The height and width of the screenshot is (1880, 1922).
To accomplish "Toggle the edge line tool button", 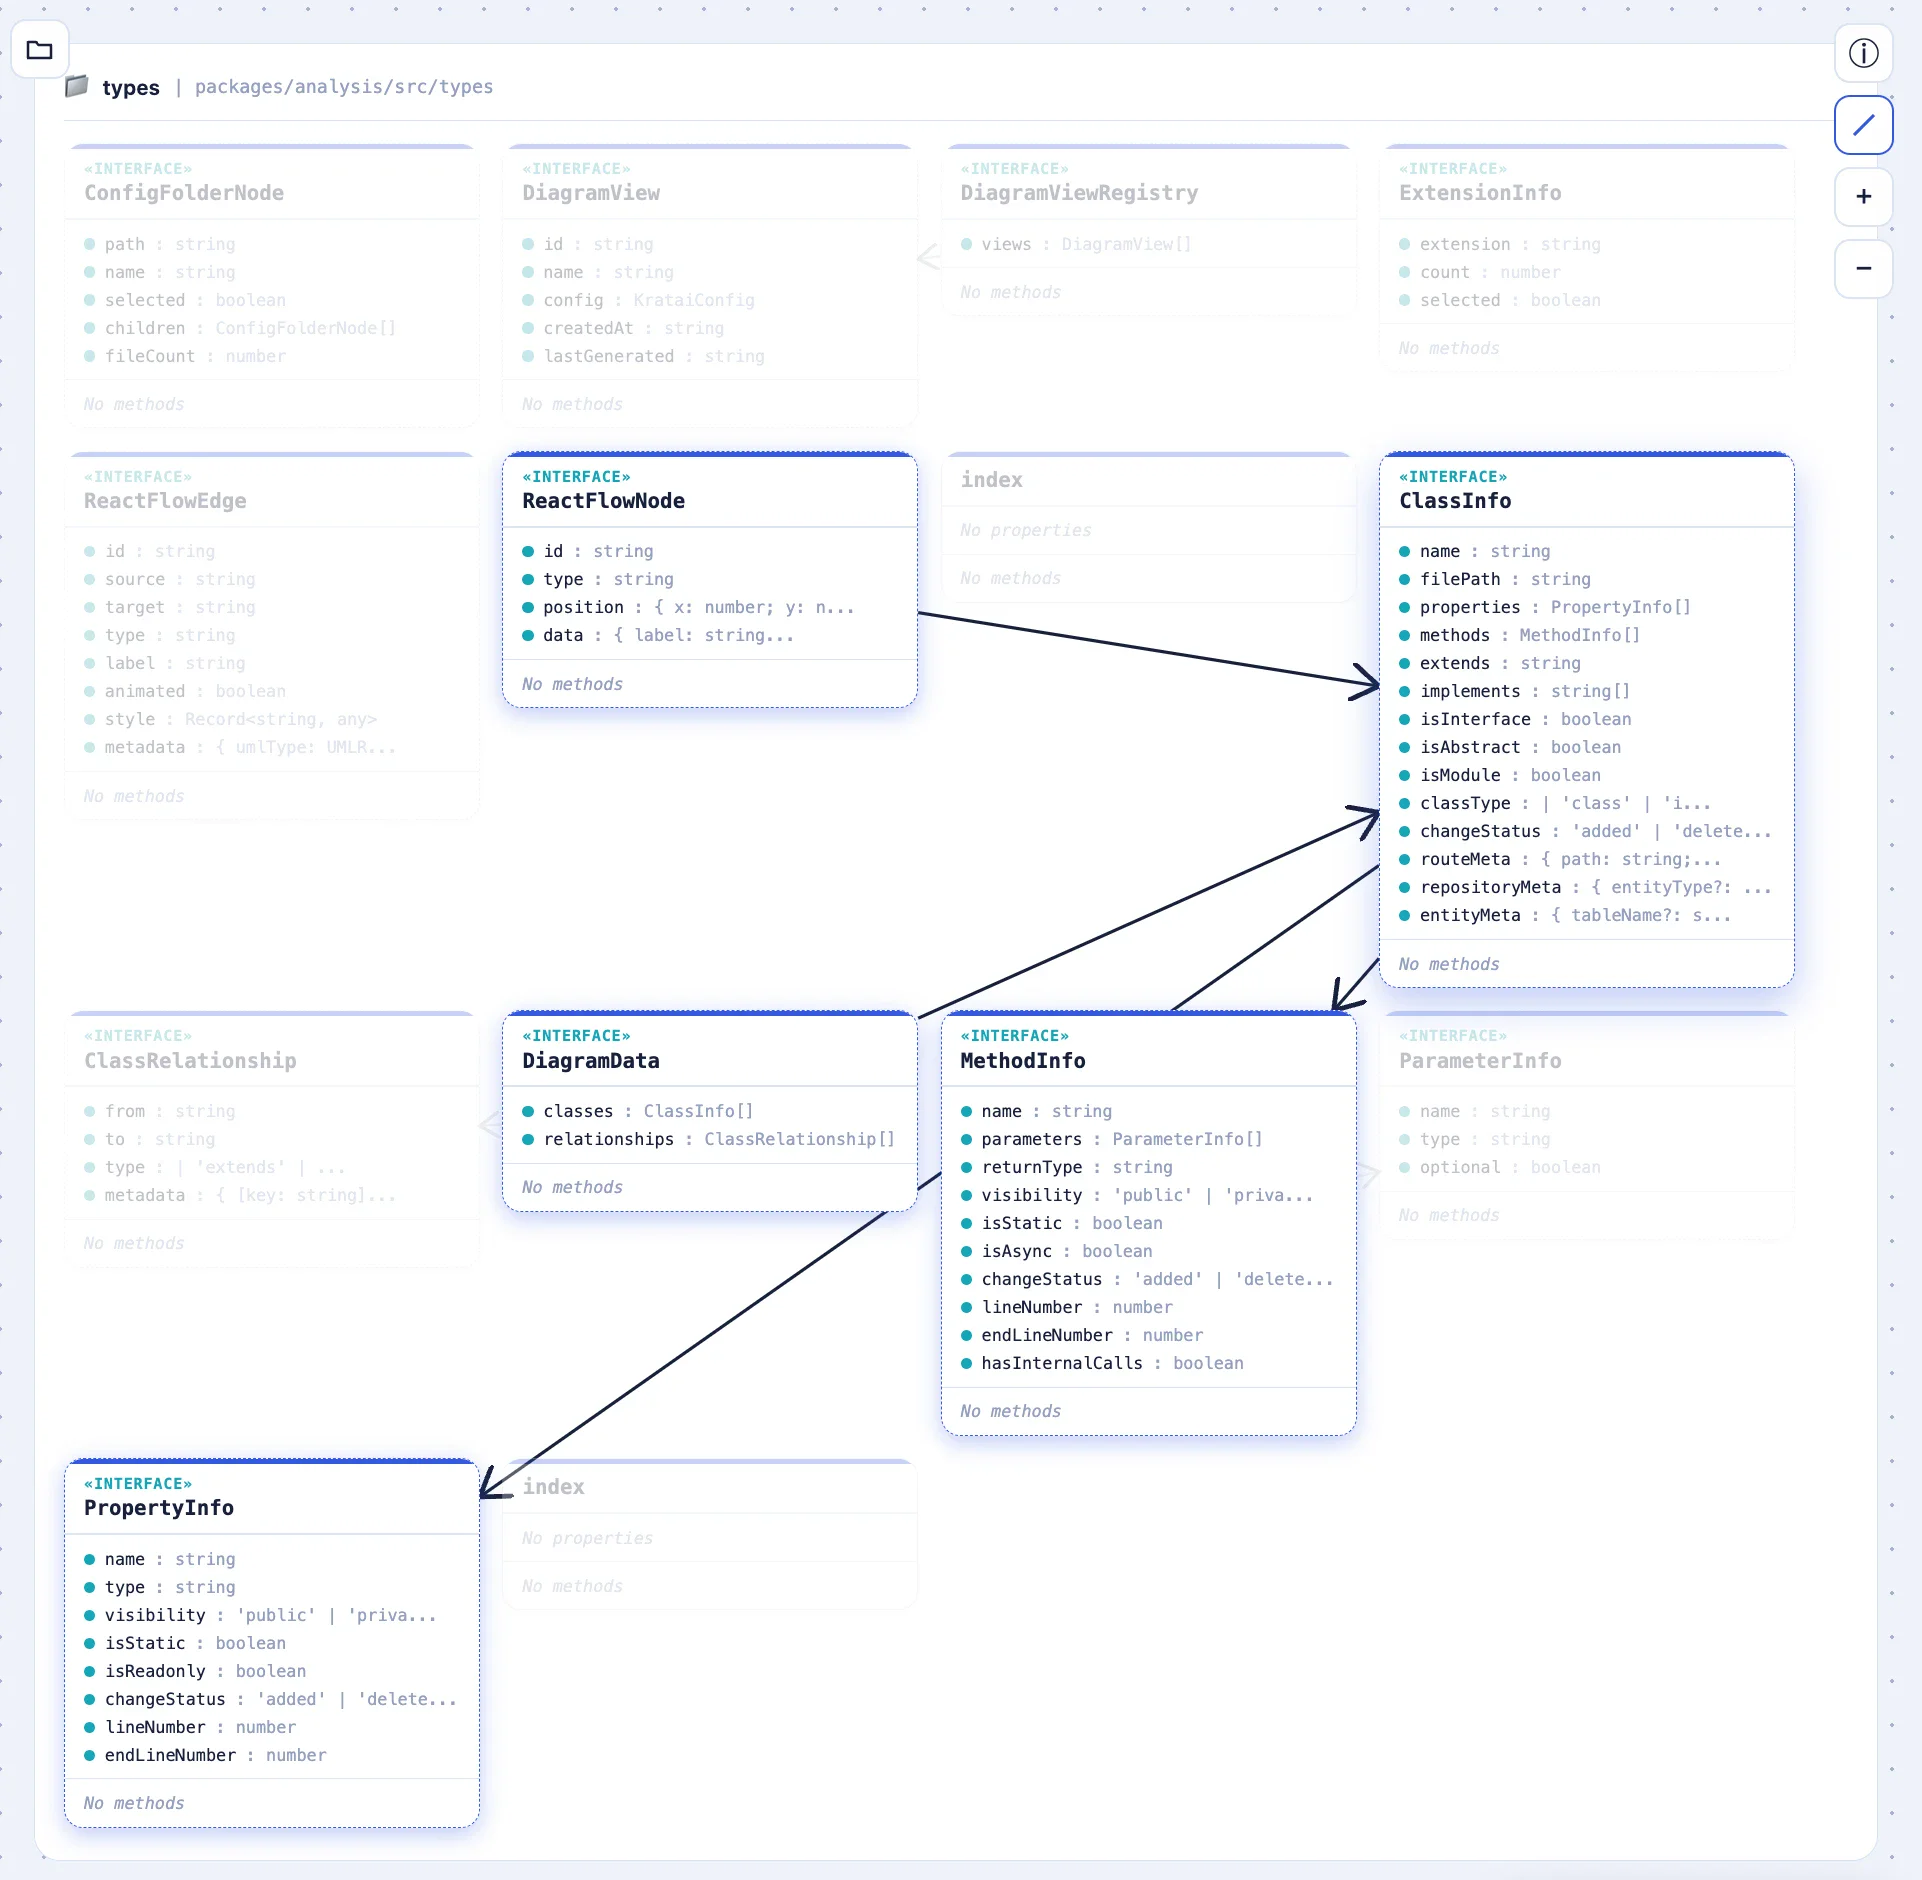I will click(1863, 125).
